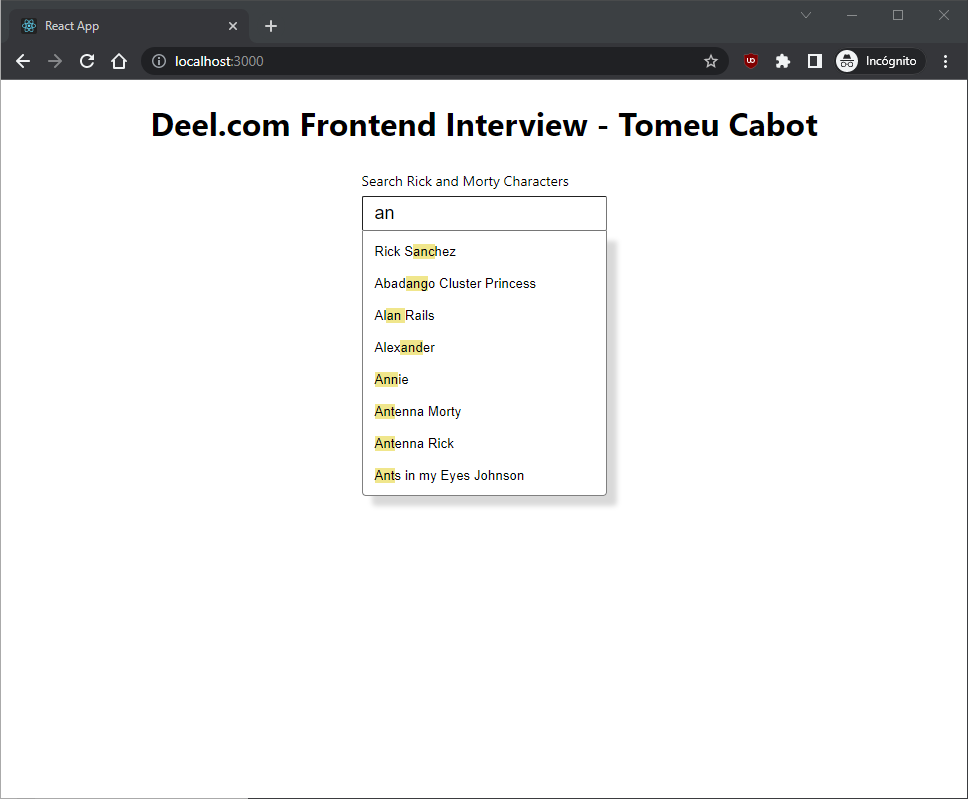Open the browser home page
Viewport: 968px width, 799px height.
[x=119, y=61]
